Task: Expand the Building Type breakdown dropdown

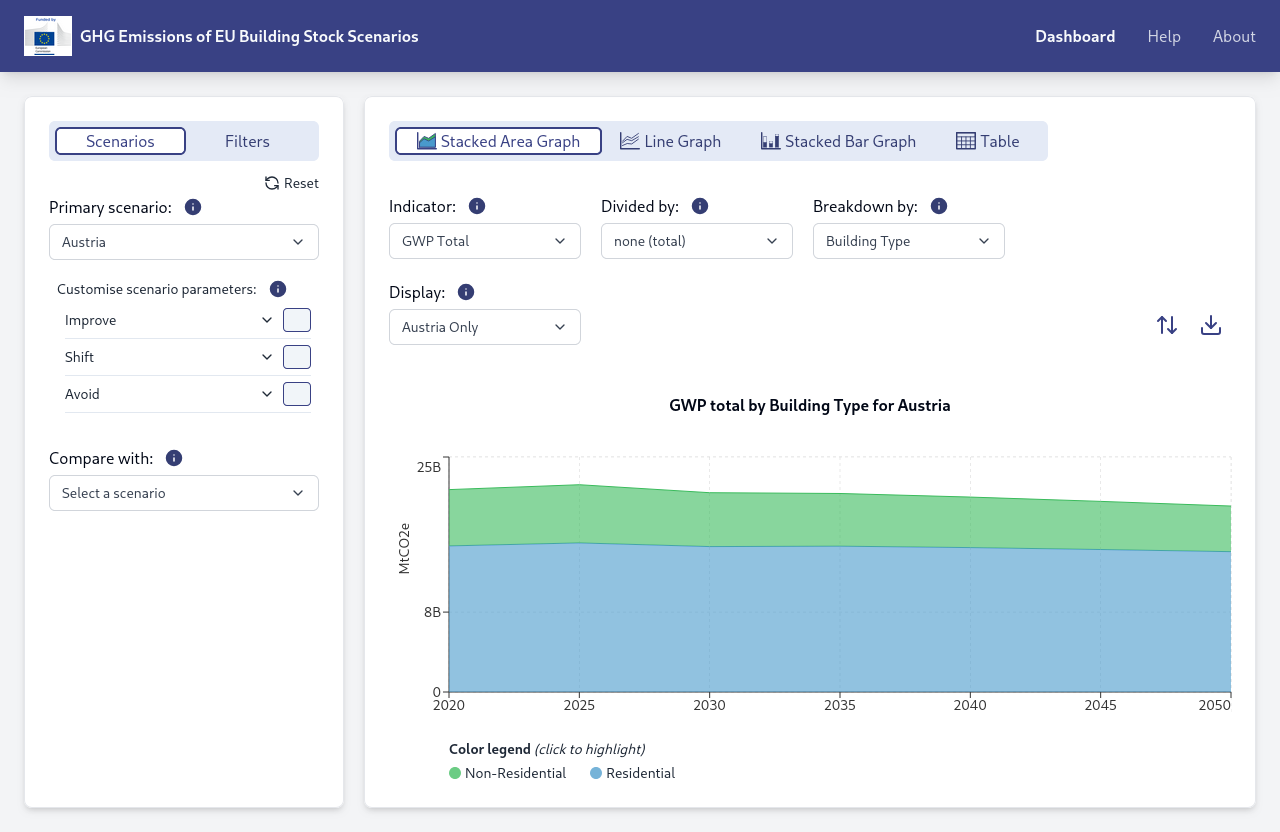Action: (x=909, y=241)
